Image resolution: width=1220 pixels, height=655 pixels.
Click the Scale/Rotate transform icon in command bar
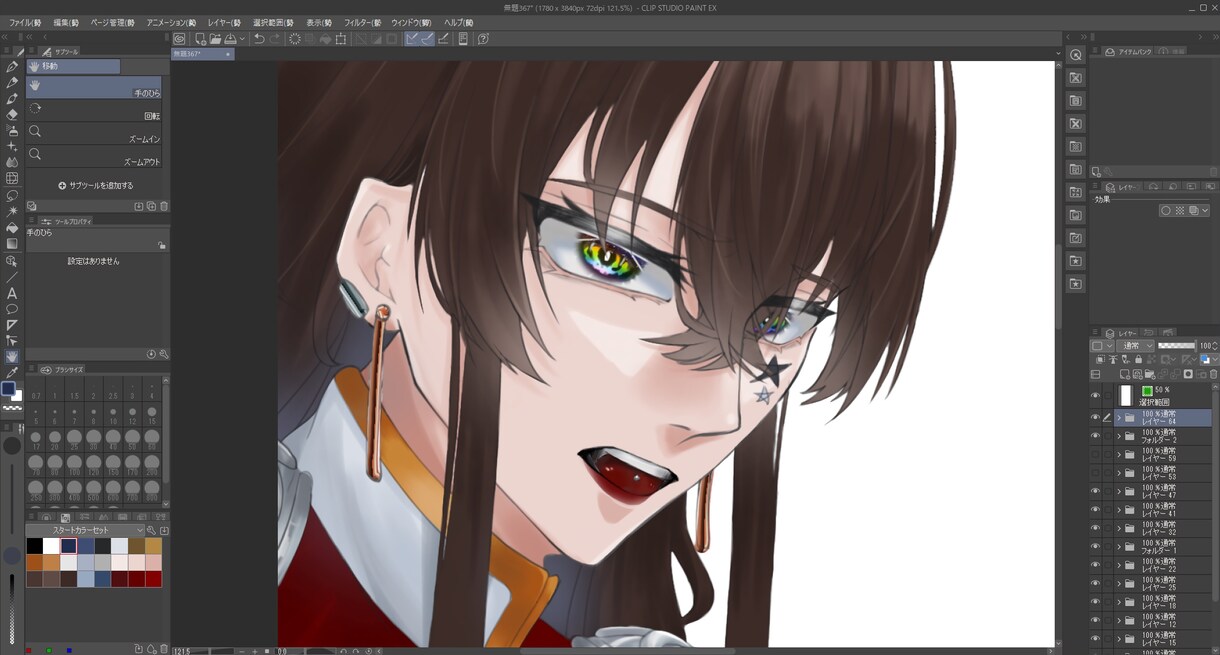(341, 39)
